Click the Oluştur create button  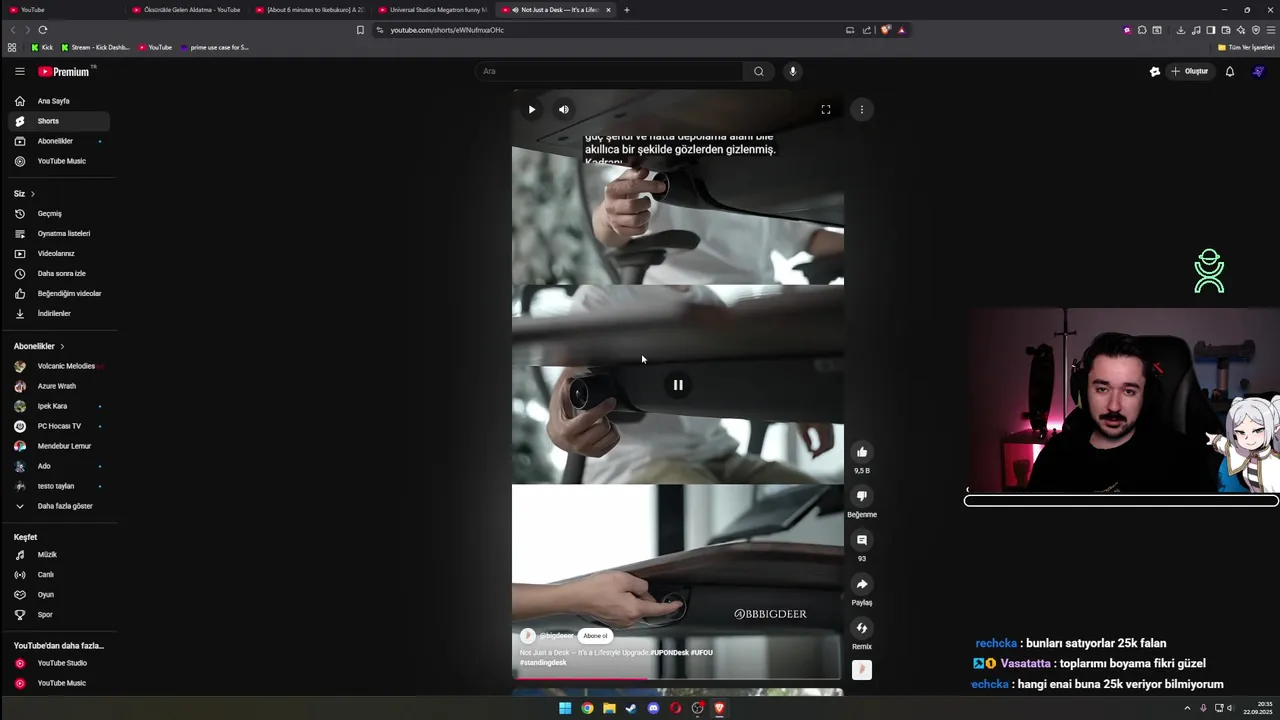coord(1190,71)
